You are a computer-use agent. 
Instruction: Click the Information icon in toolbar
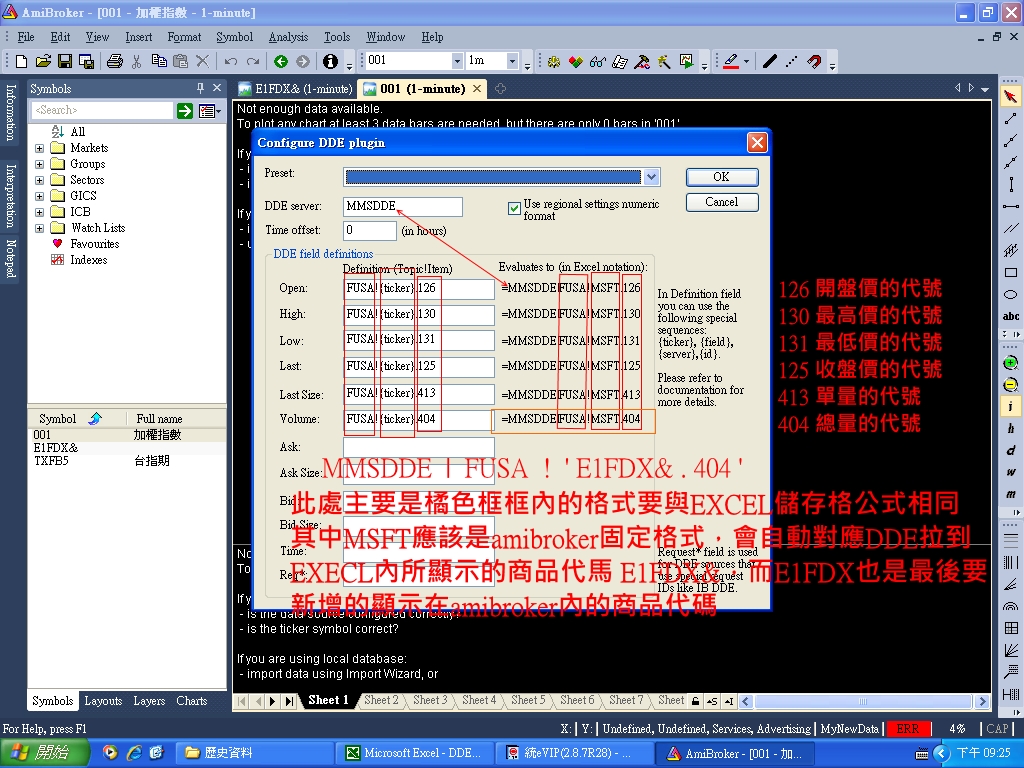coord(330,61)
